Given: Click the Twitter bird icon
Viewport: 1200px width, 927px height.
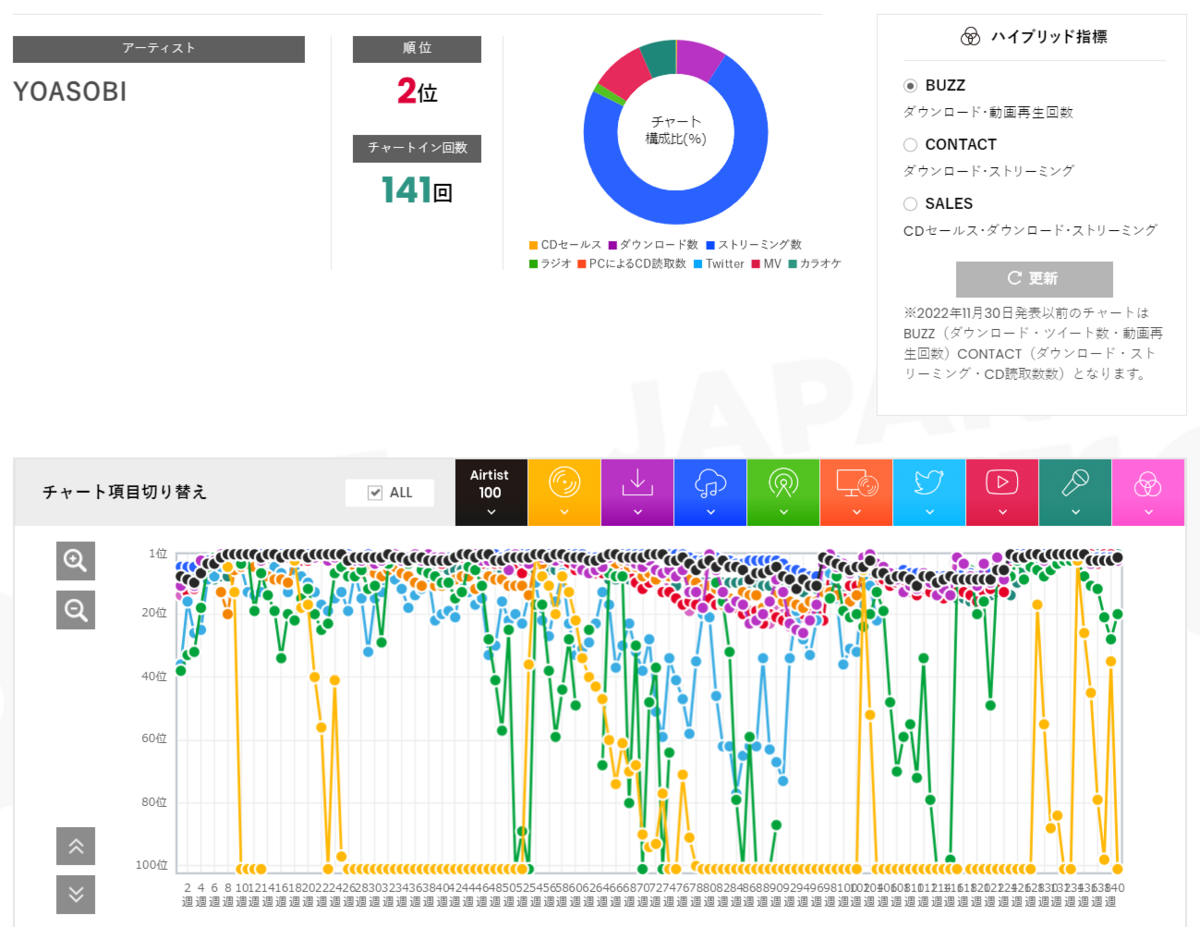Looking at the screenshot, I should pos(929,483).
